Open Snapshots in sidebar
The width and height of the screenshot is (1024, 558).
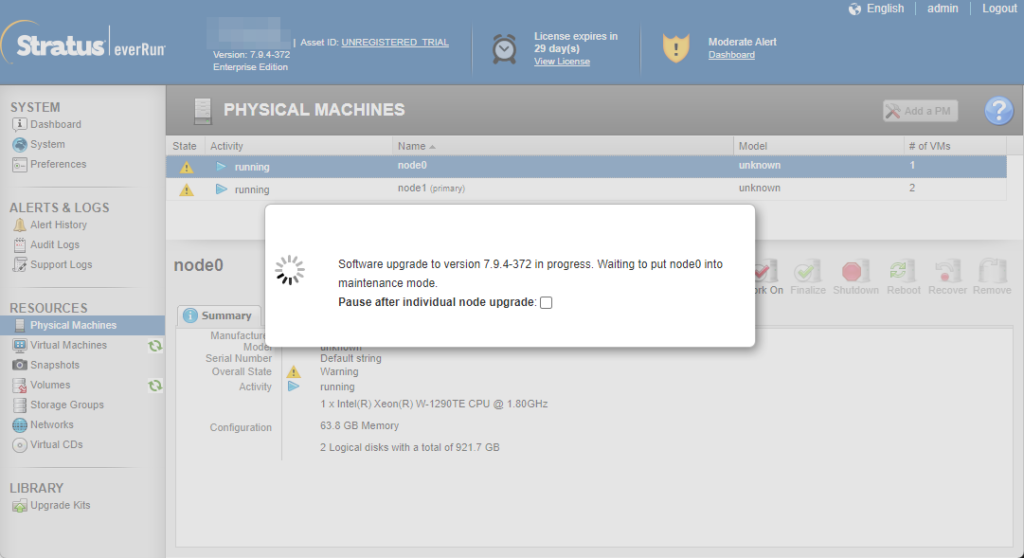click(x=55, y=365)
